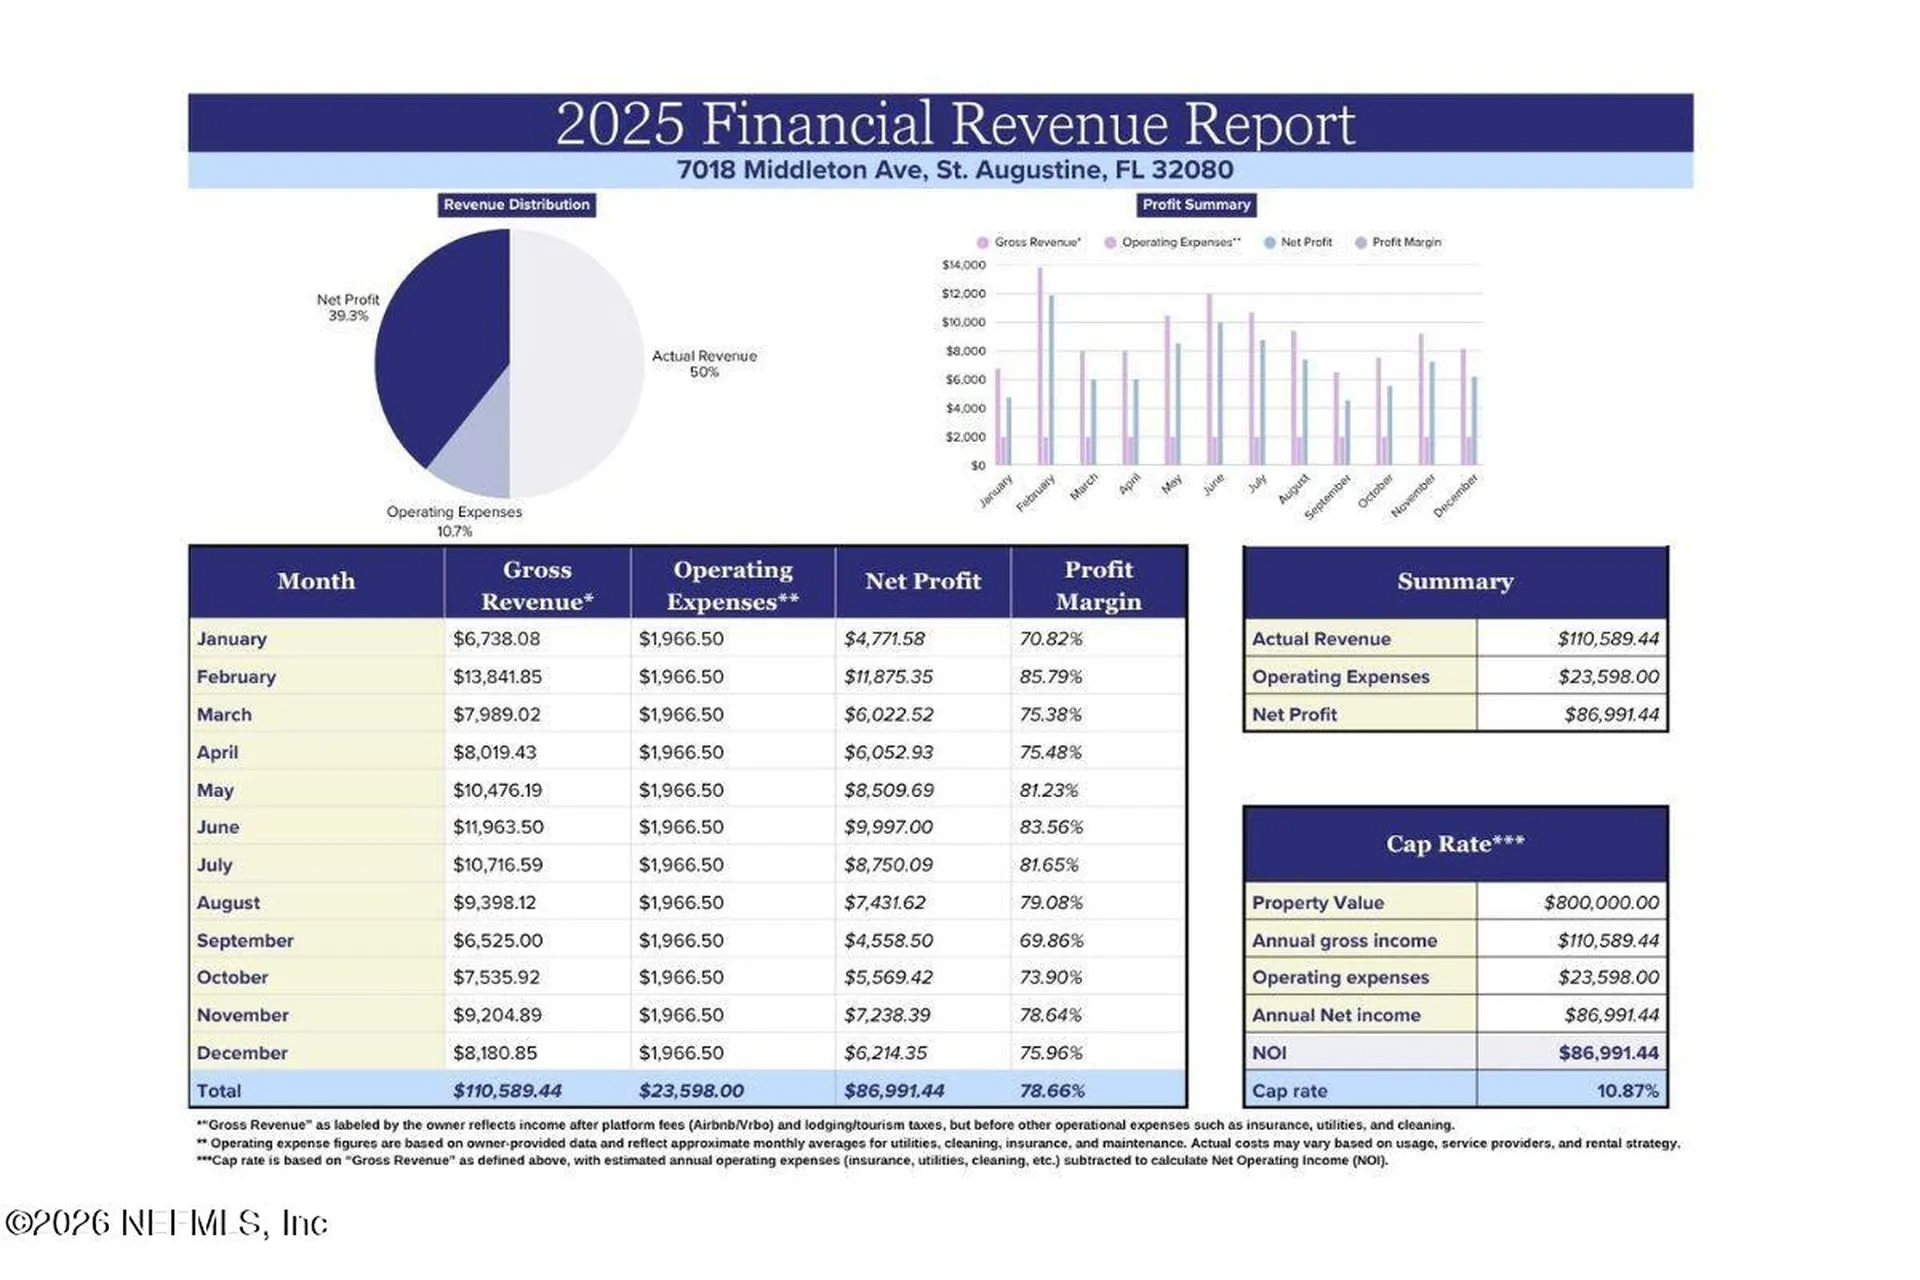The image size is (1920, 1280).
Task: Click the February bar in the chart
Action: (x=1041, y=366)
